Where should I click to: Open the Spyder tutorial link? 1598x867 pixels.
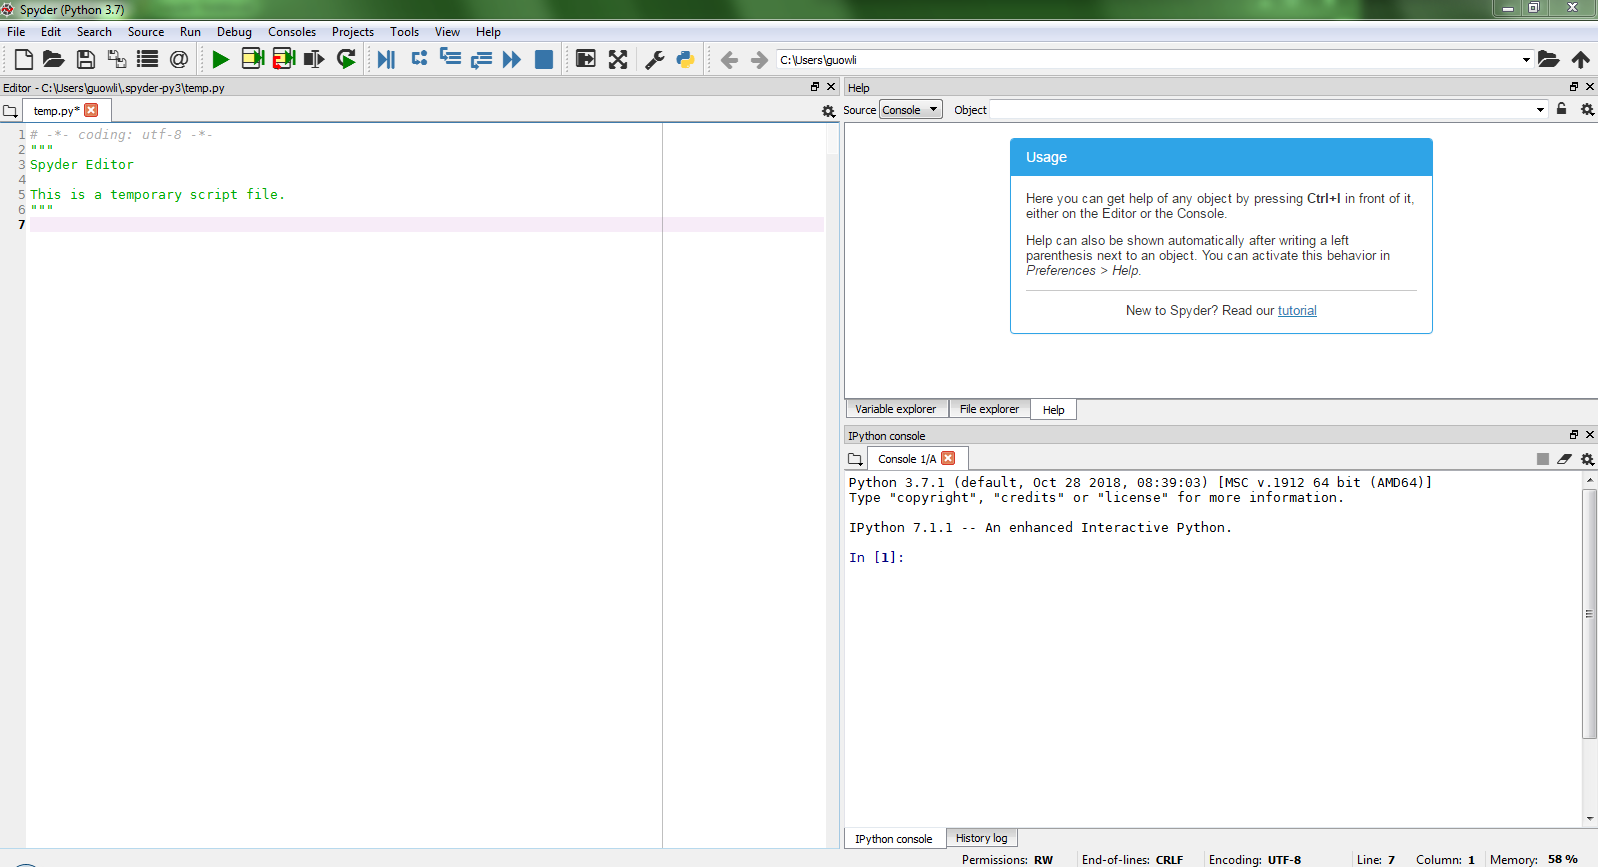pos(1297,311)
